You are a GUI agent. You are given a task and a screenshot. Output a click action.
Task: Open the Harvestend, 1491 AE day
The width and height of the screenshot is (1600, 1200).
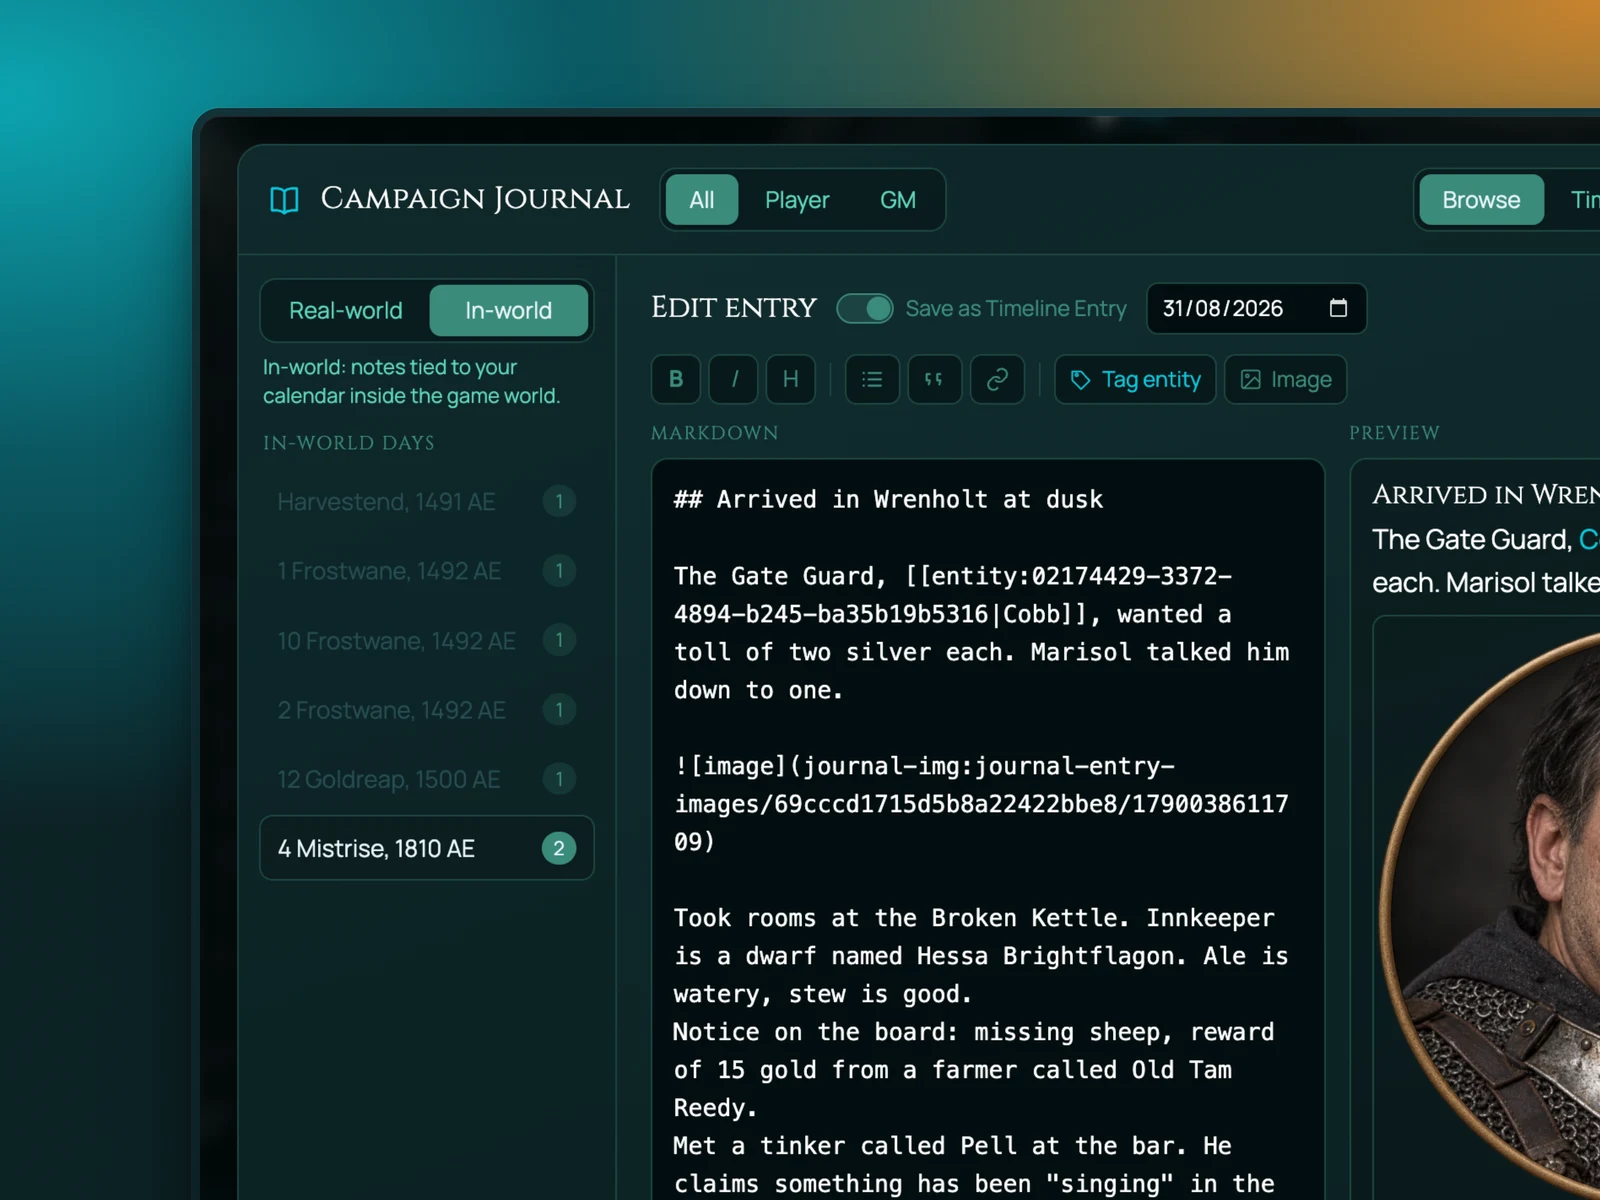tap(427, 502)
